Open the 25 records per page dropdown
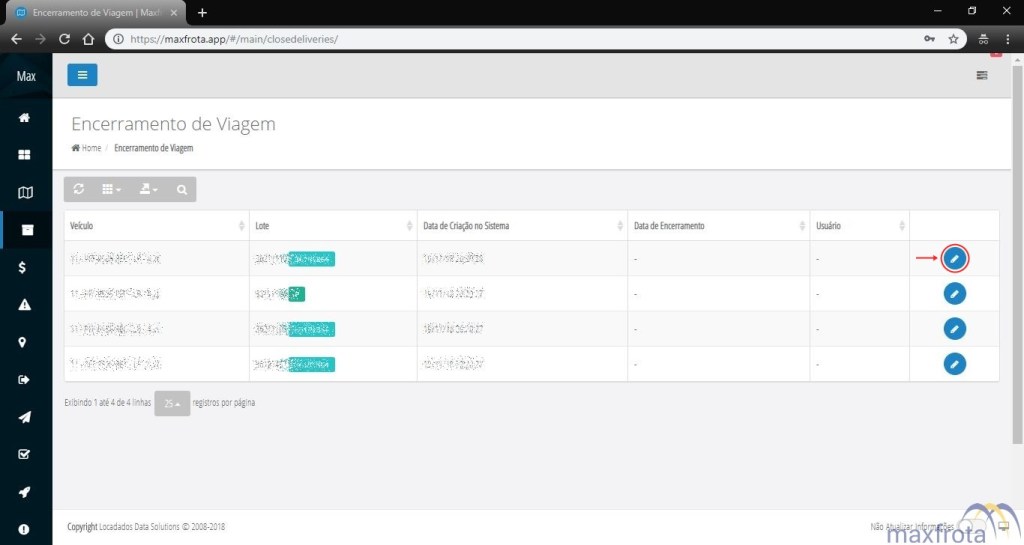Screen dimensions: 1024x545 point(172,404)
